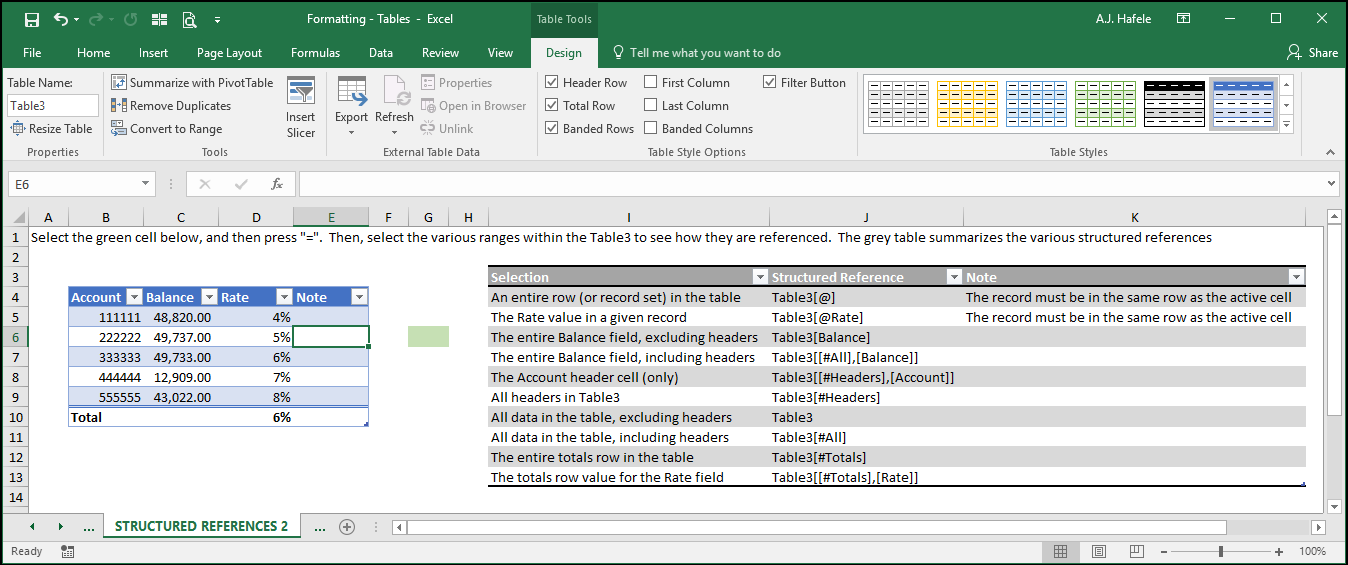Uncheck the Filter Button checkbox
Image resolution: width=1348 pixels, height=565 pixels.
pyautogui.click(x=770, y=83)
